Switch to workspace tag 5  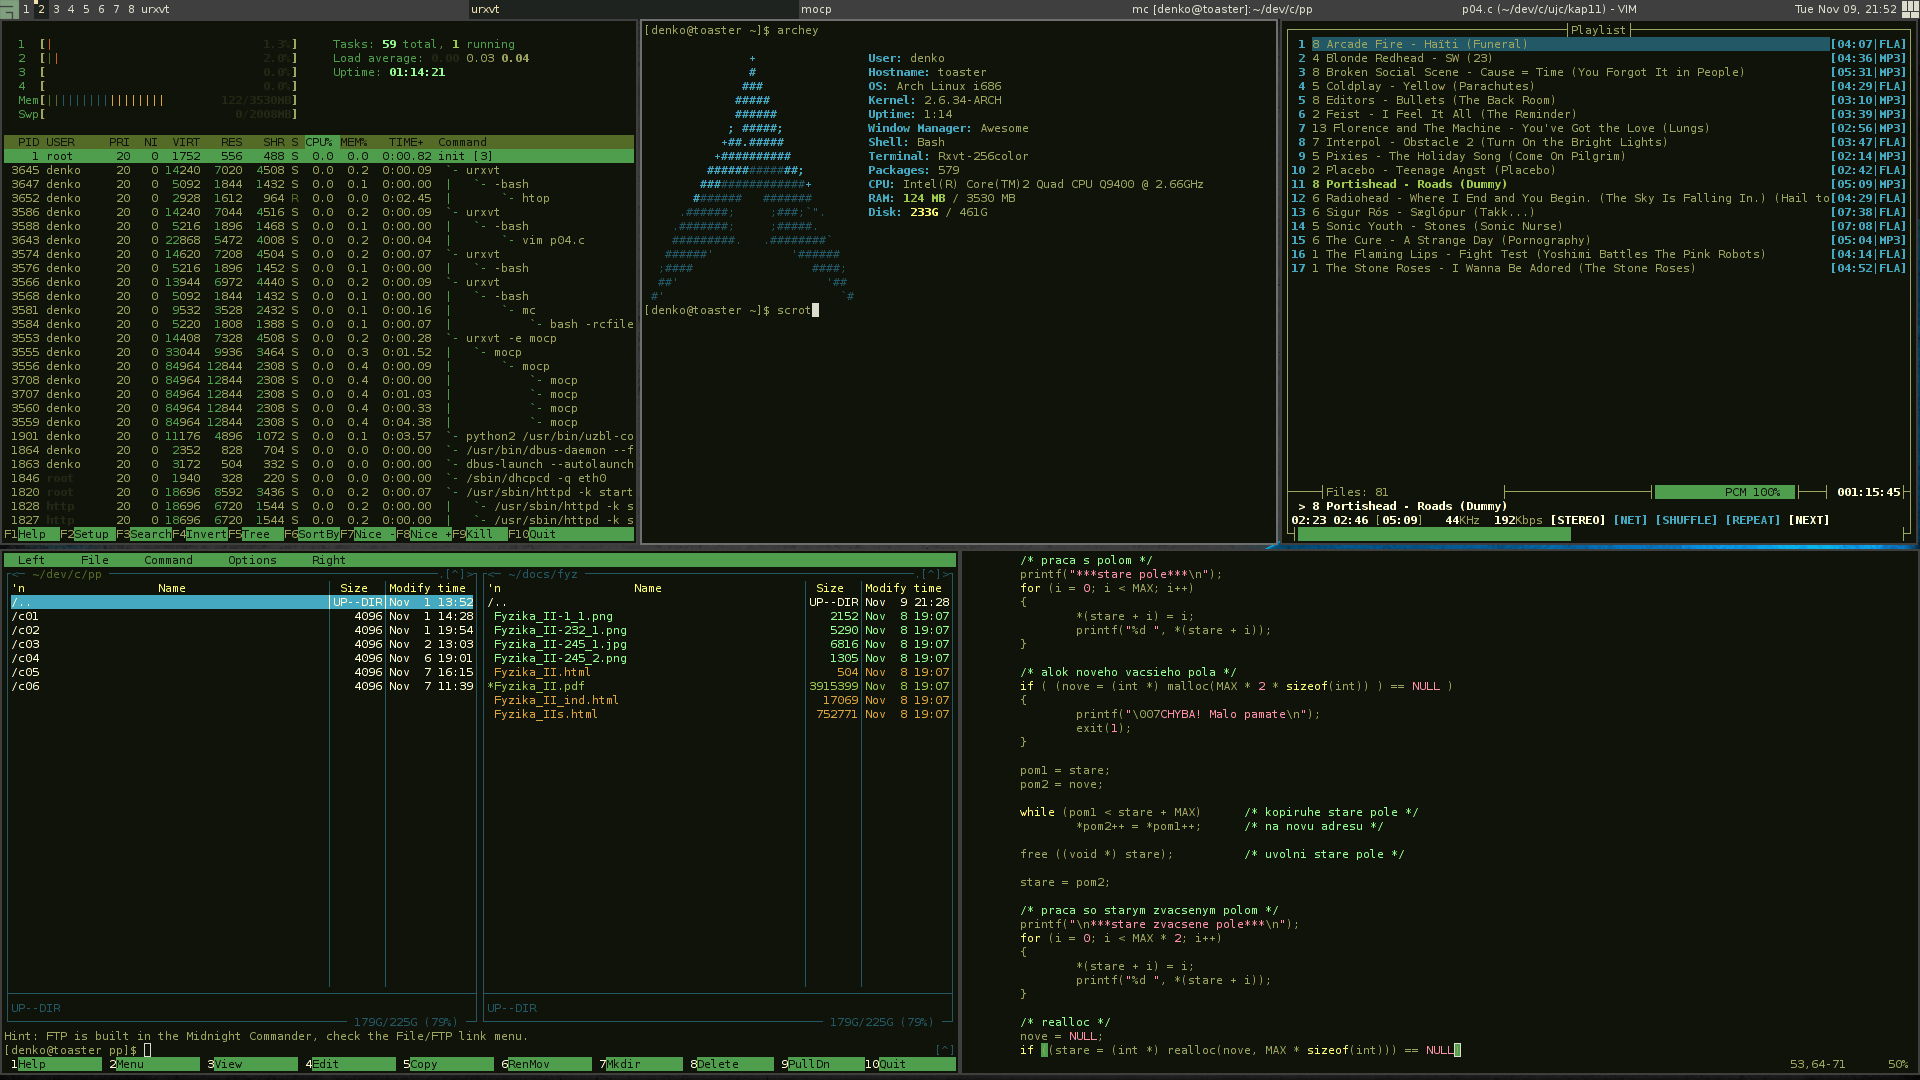pos(86,9)
